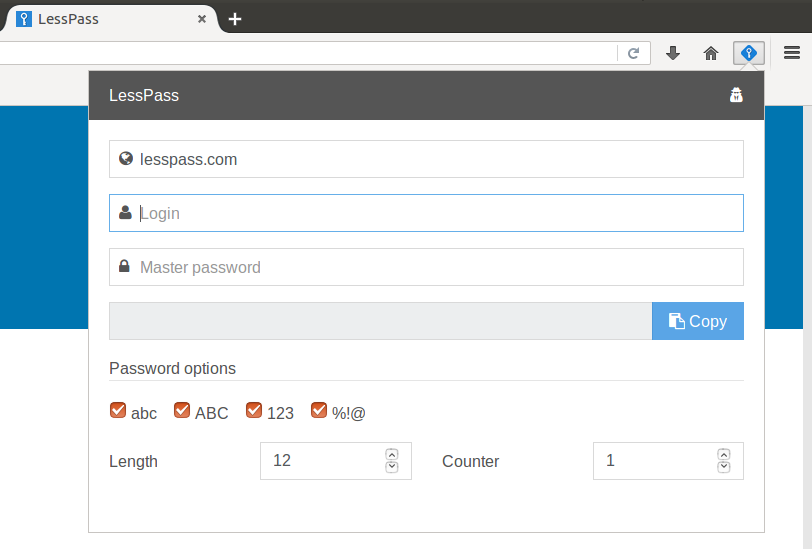Select the LessPass browser tab
The image size is (812, 549).
pos(110,19)
